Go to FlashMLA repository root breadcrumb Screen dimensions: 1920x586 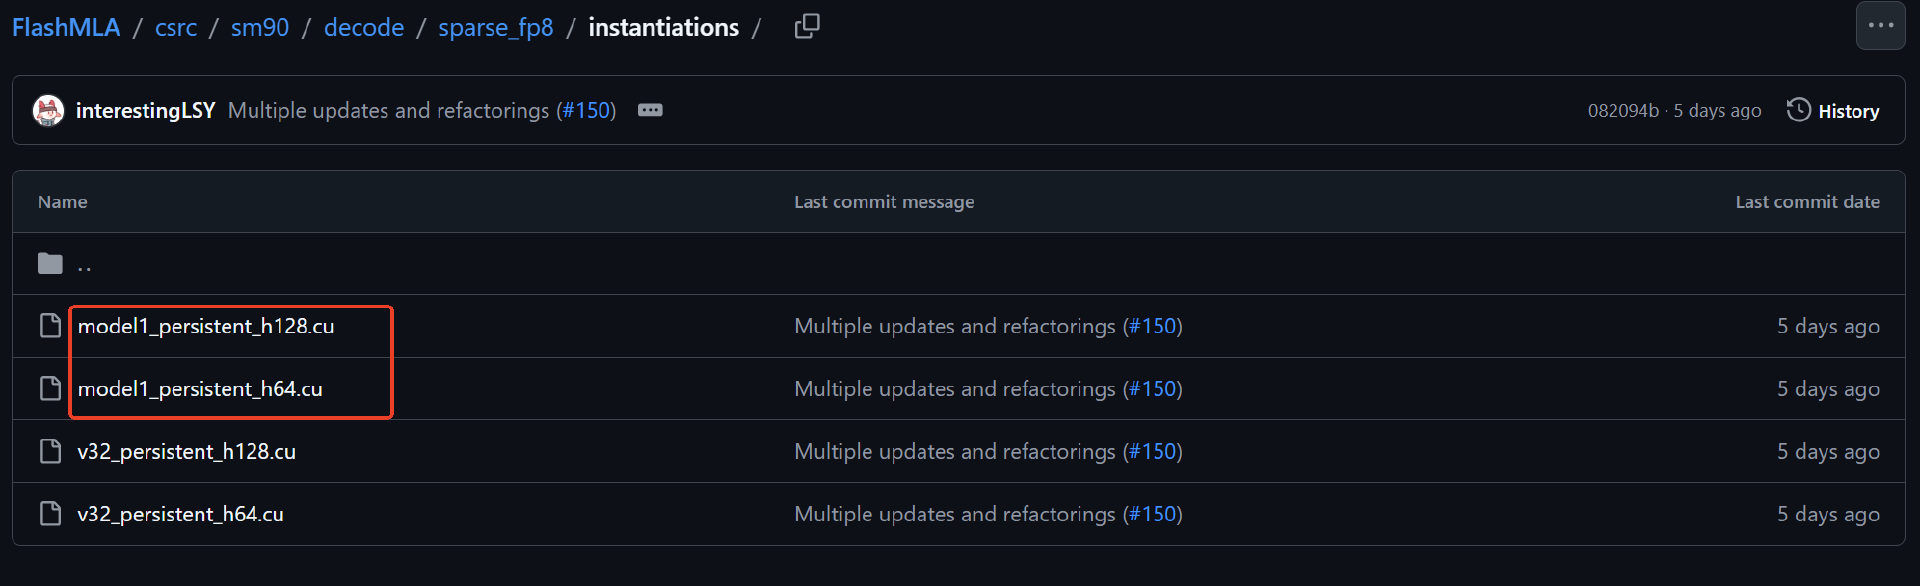tap(66, 28)
